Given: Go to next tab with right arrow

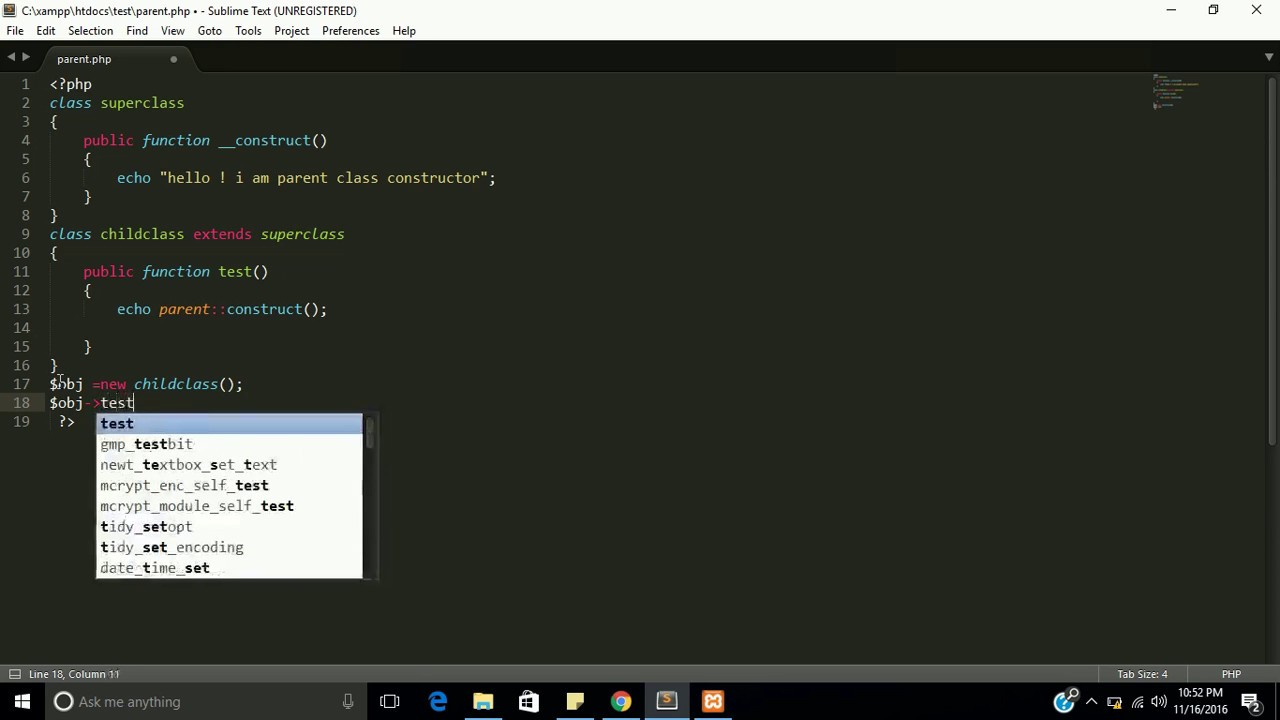Looking at the screenshot, I should pos(26,58).
